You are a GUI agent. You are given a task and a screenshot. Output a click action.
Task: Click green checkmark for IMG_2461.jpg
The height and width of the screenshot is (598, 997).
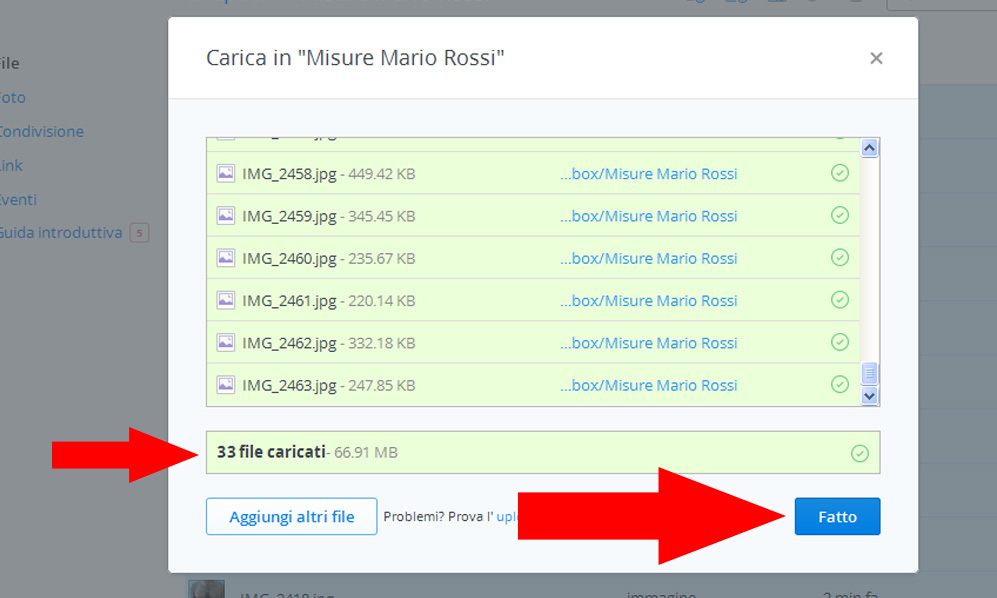(840, 300)
